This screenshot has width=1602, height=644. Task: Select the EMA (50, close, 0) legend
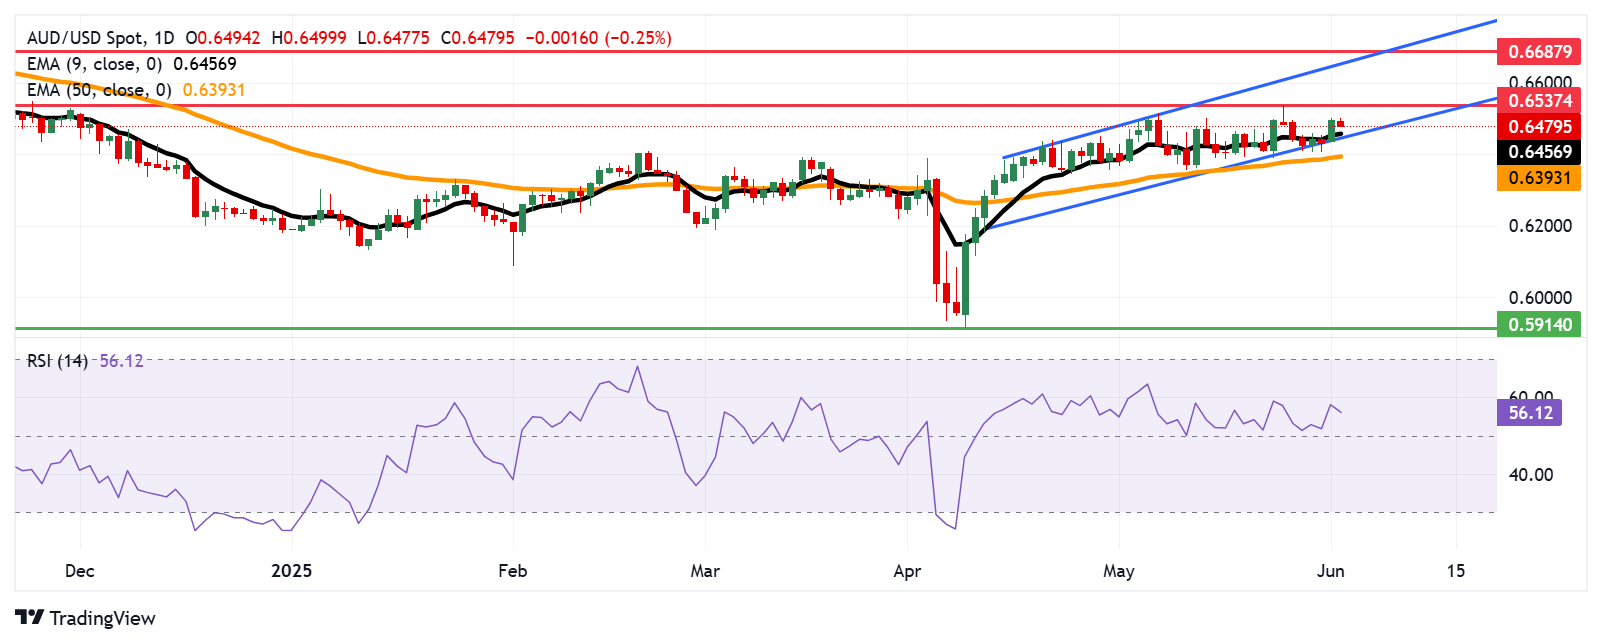(x=99, y=90)
